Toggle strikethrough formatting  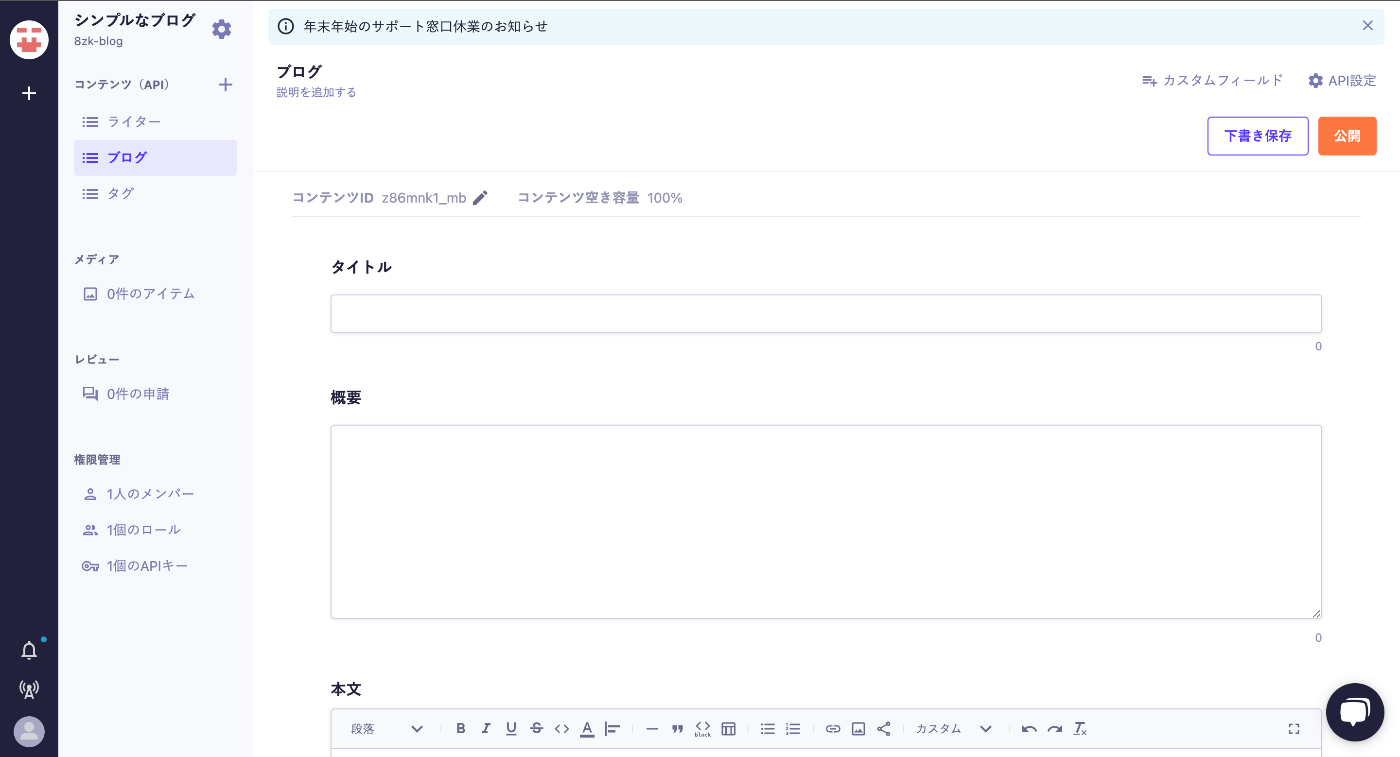537,729
